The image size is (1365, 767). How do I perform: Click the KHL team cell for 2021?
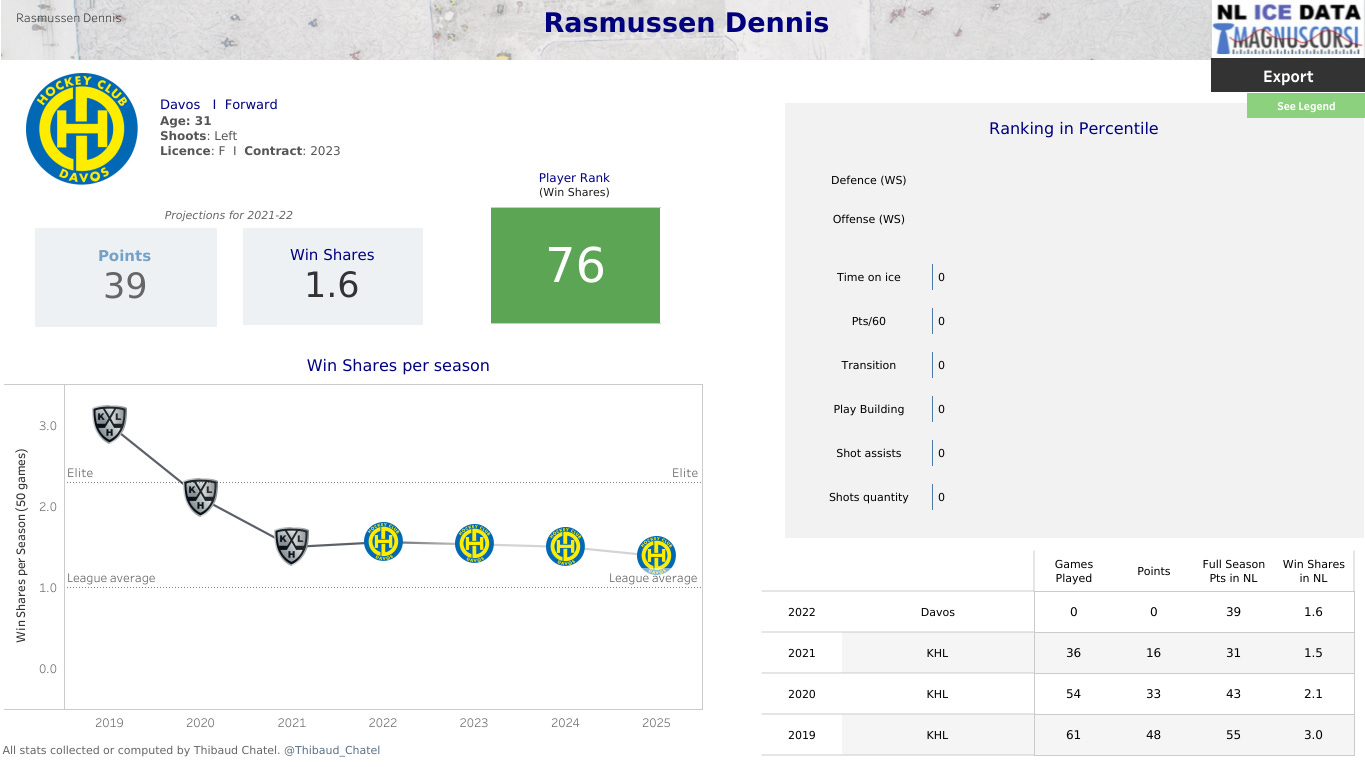point(938,653)
